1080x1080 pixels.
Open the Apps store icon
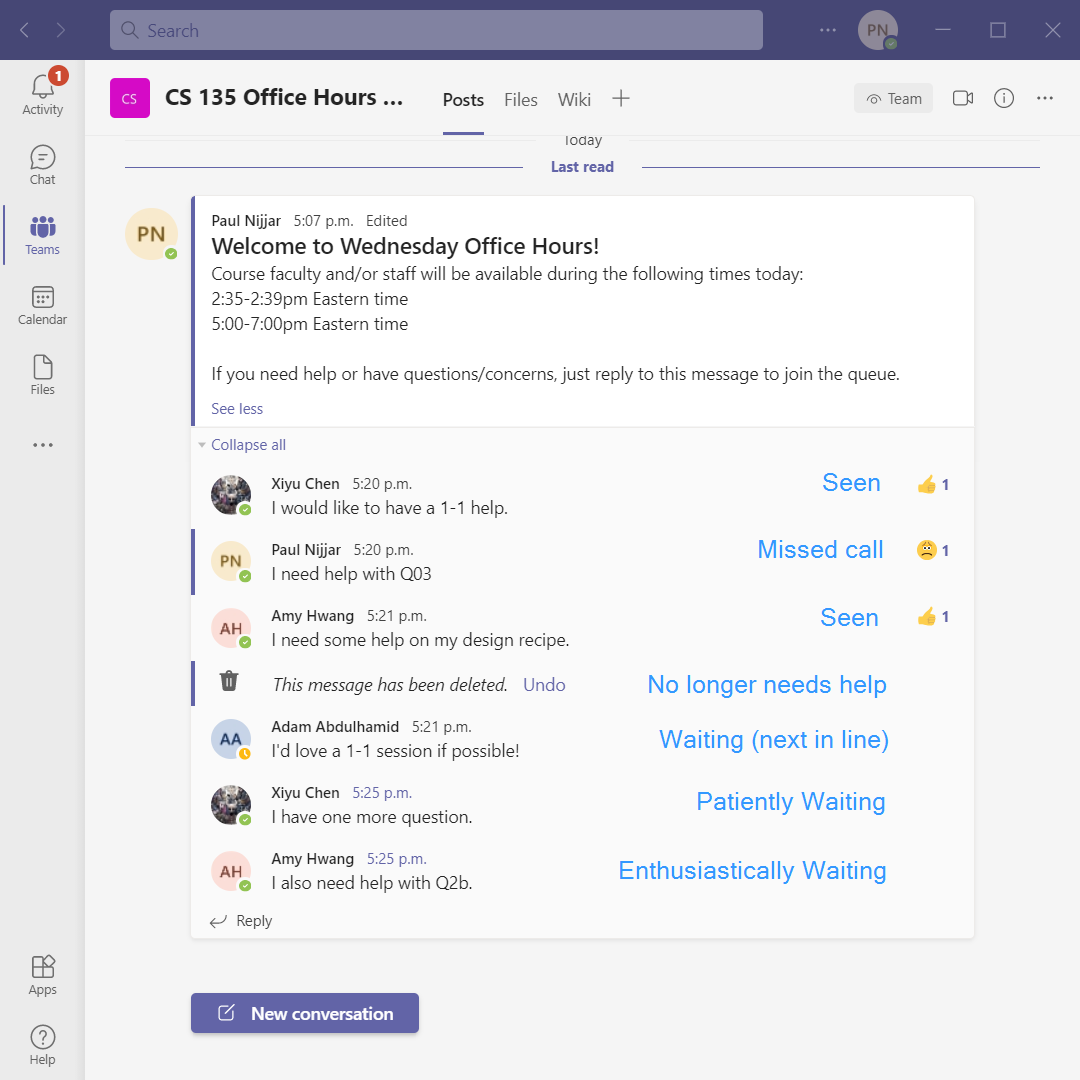[42, 975]
